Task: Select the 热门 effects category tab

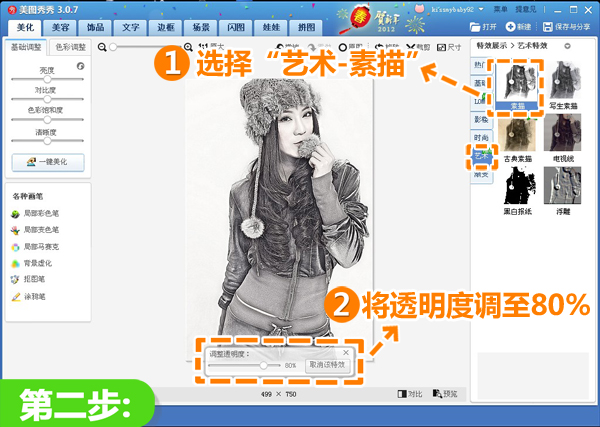Action: point(481,64)
